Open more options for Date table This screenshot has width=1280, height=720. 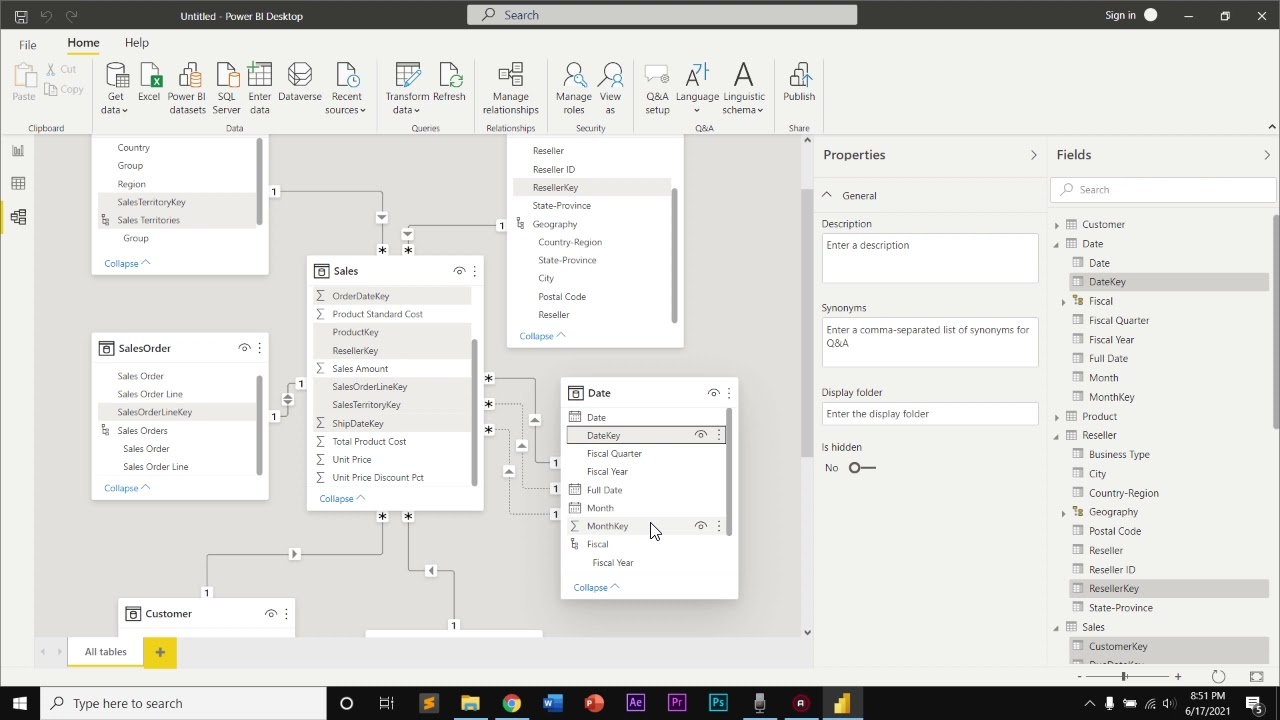pos(728,393)
